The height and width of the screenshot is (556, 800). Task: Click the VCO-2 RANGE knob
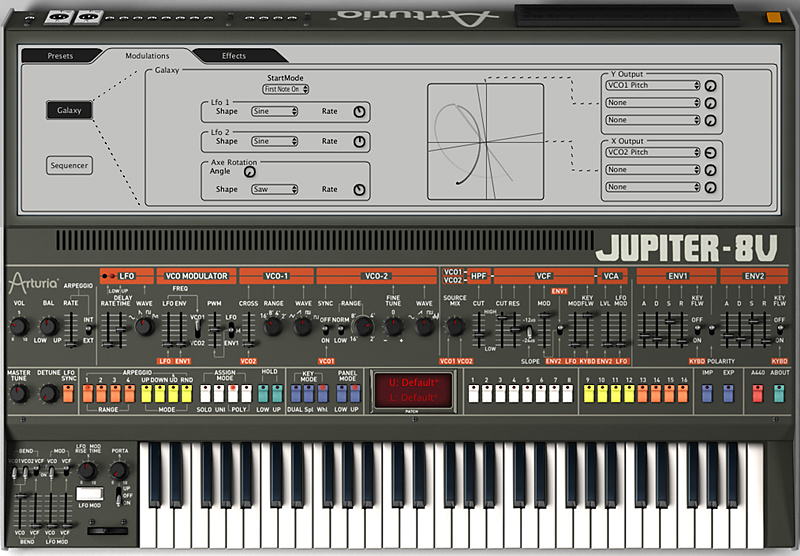click(x=363, y=325)
